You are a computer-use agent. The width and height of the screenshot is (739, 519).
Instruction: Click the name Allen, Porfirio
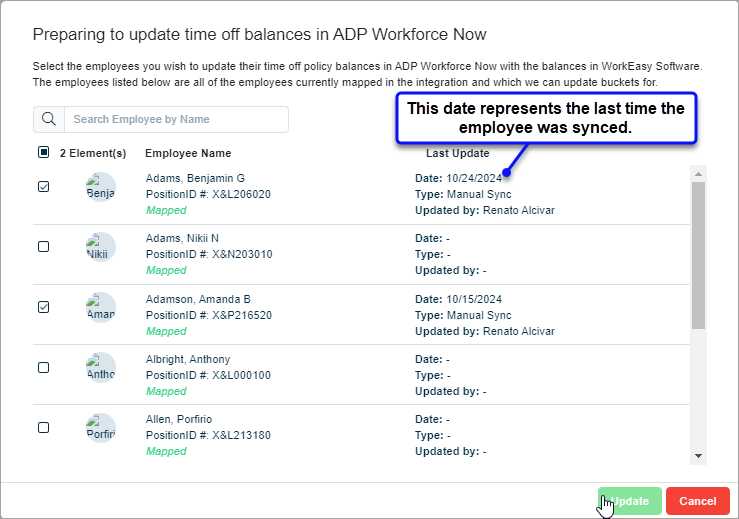pos(179,419)
